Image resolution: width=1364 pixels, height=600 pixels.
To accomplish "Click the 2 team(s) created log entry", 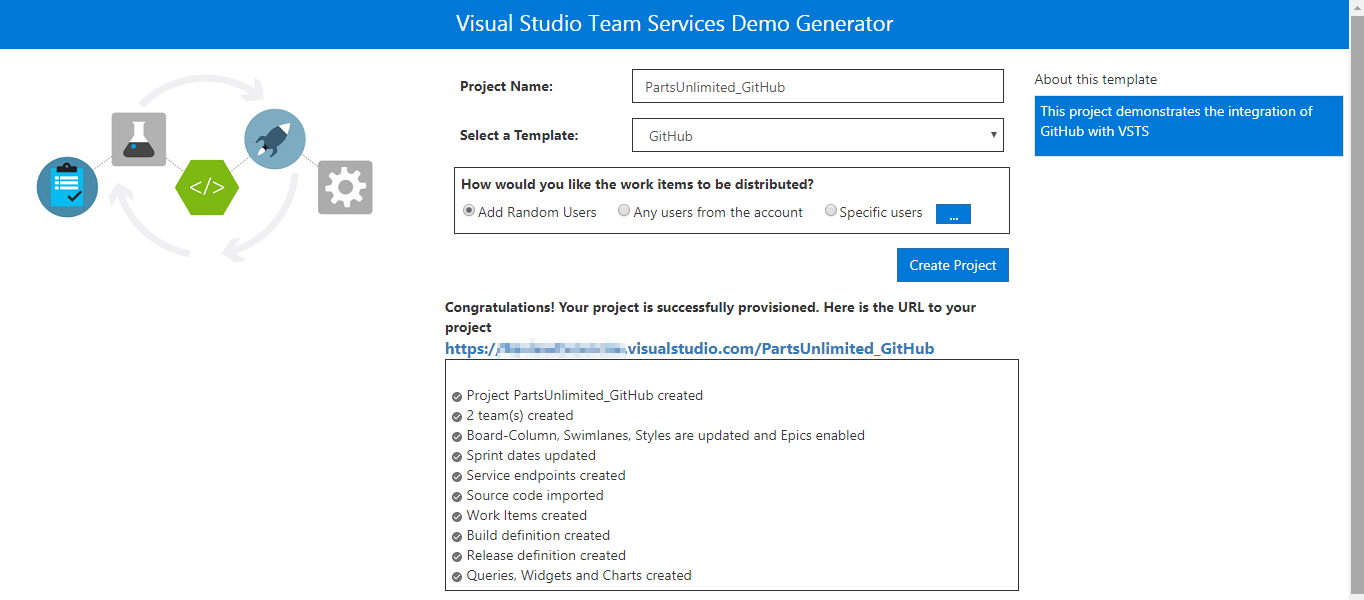I will coord(520,415).
